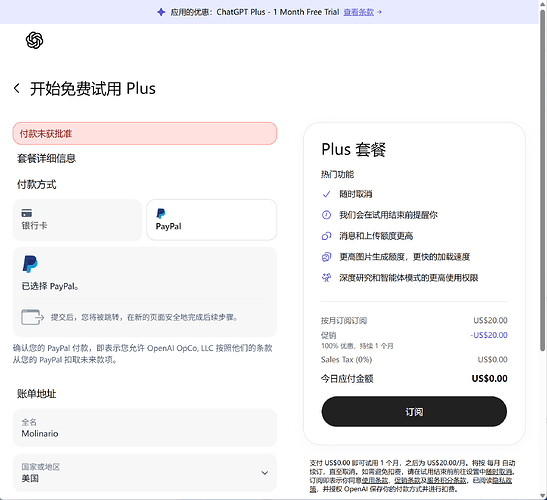Screen dimensions: 547x500
Task: Click the PayPal authorization notice mentioning OpenAI OpCo, LLC
Action: [x=143, y=354]
